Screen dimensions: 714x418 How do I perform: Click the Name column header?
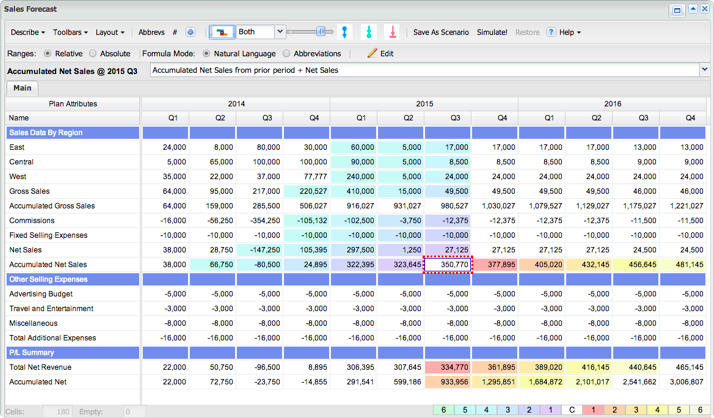(x=73, y=118)
